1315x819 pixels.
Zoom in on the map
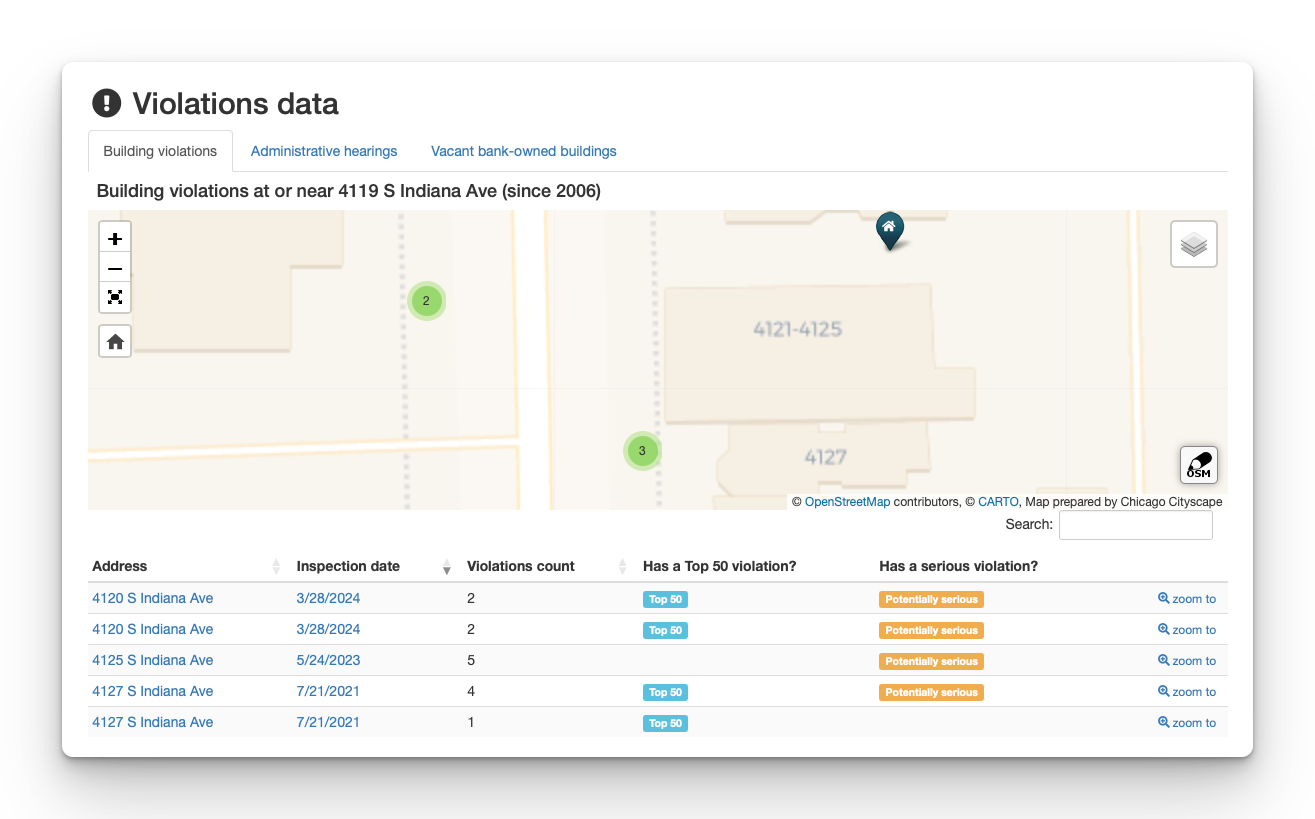pyautogui.click(x=115, y=239)
